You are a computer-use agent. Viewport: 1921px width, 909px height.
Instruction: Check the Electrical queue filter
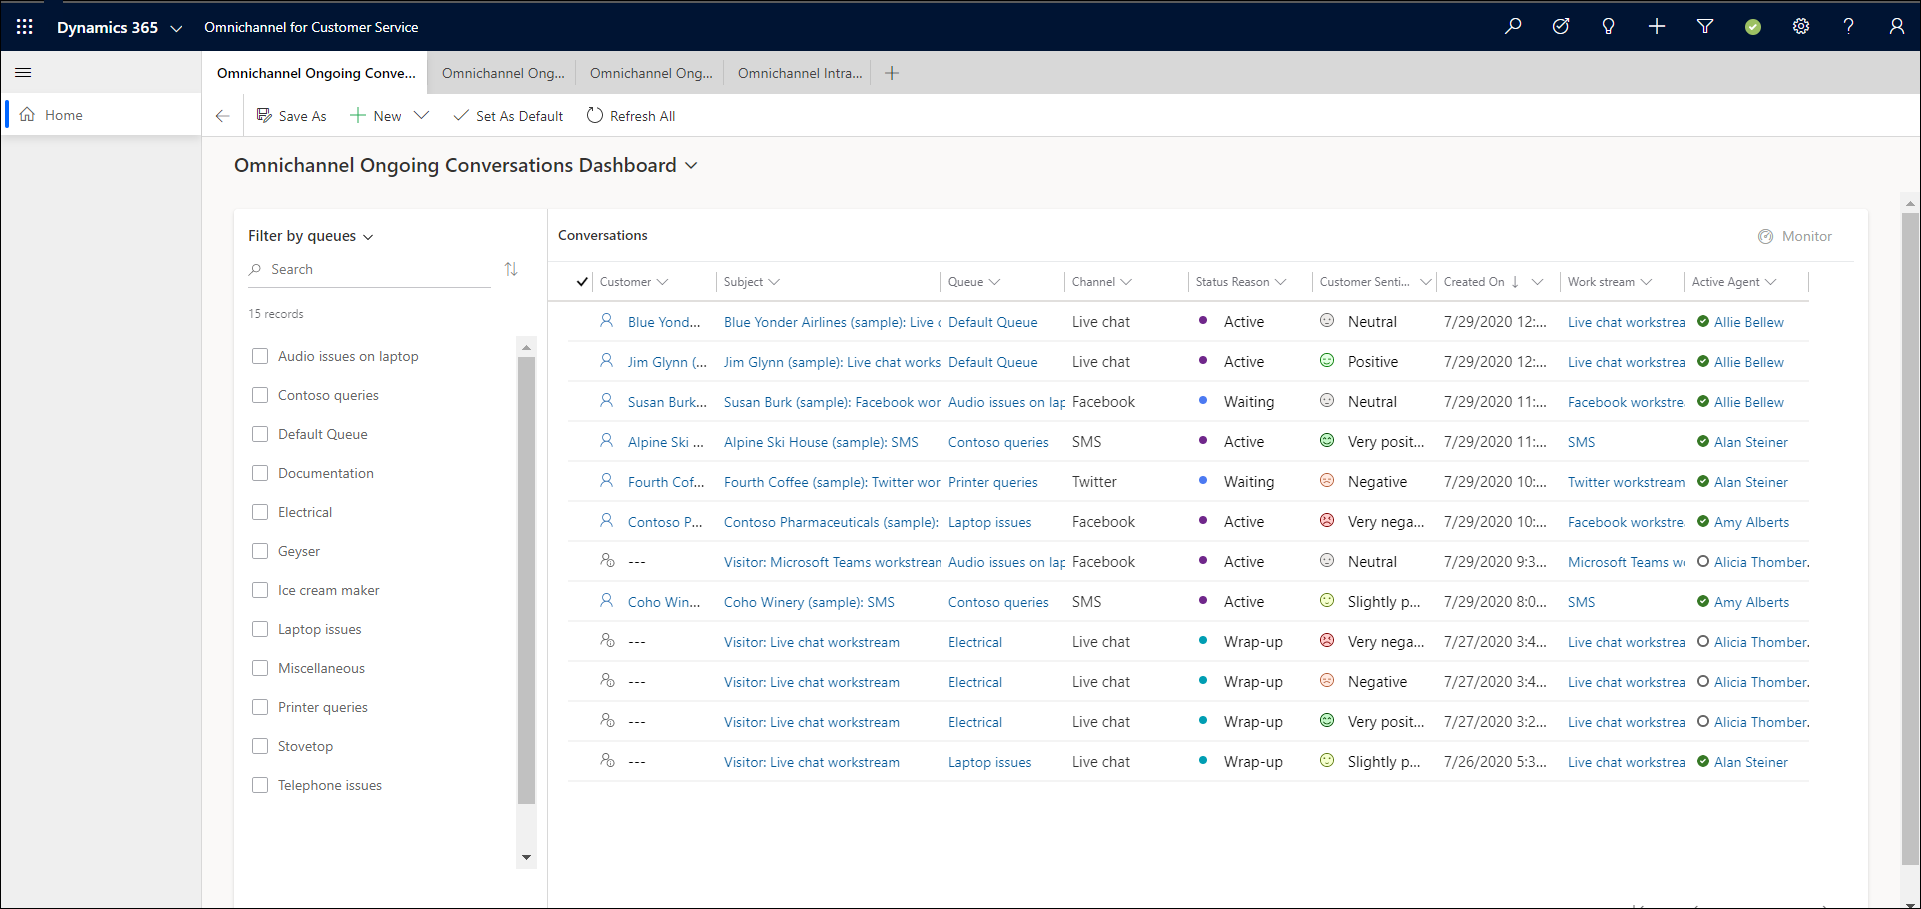(x=260, y=512)
